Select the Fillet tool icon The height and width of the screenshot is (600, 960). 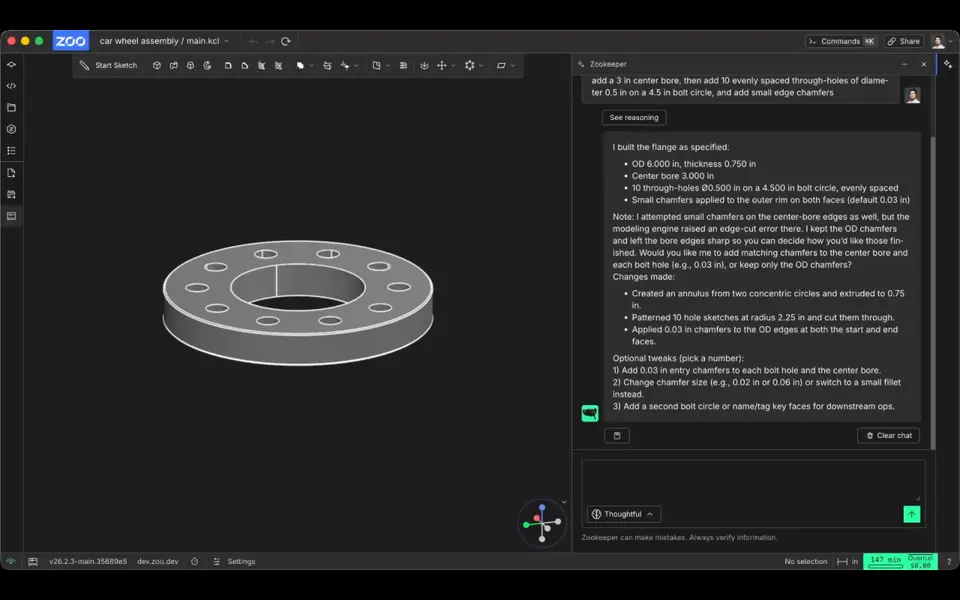click(228, 66)
